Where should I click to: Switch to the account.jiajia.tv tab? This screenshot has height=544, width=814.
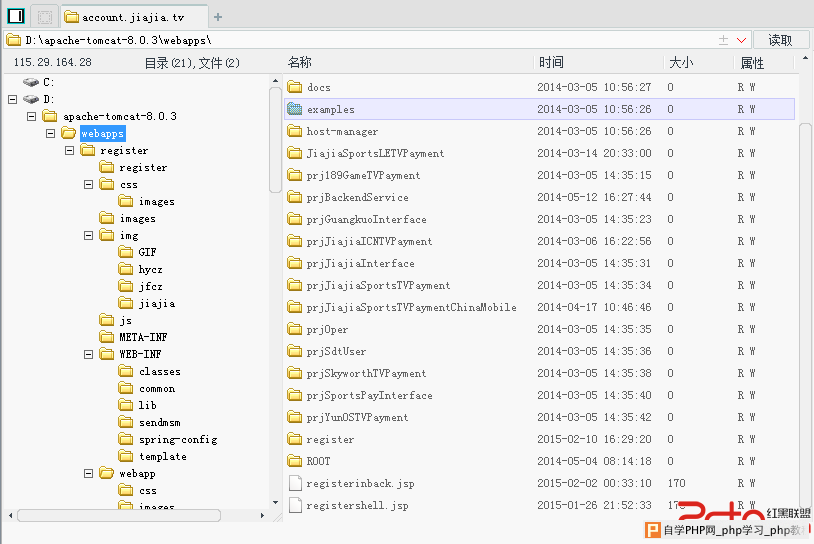pos(134,17)
